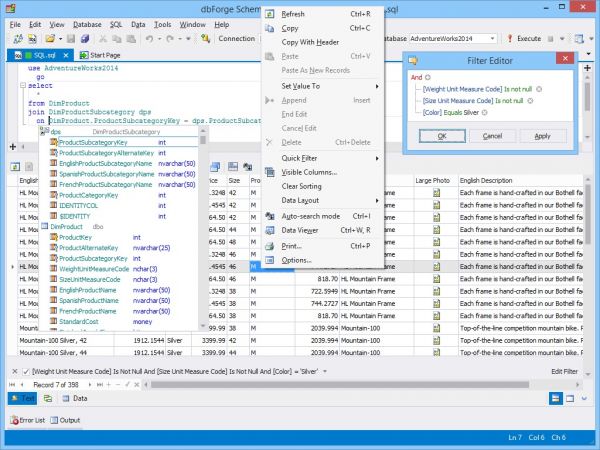The image size is (600, 450).
Task: Open the AdventureWorks2014 database dropdown
Action: coord(492,38)
